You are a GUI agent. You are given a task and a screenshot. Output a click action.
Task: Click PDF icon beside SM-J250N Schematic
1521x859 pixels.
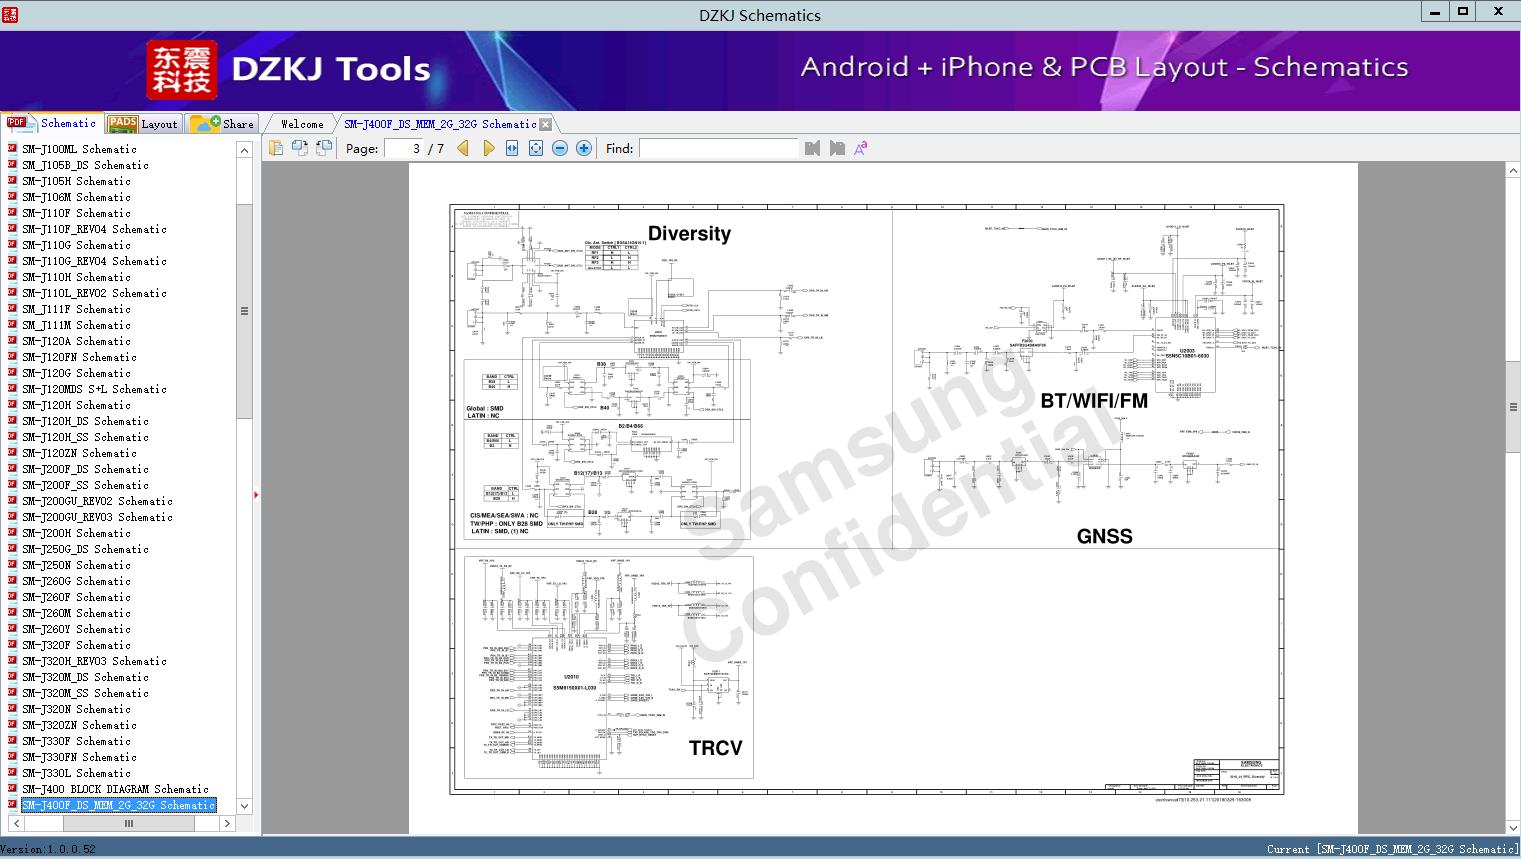click(12, 565)
